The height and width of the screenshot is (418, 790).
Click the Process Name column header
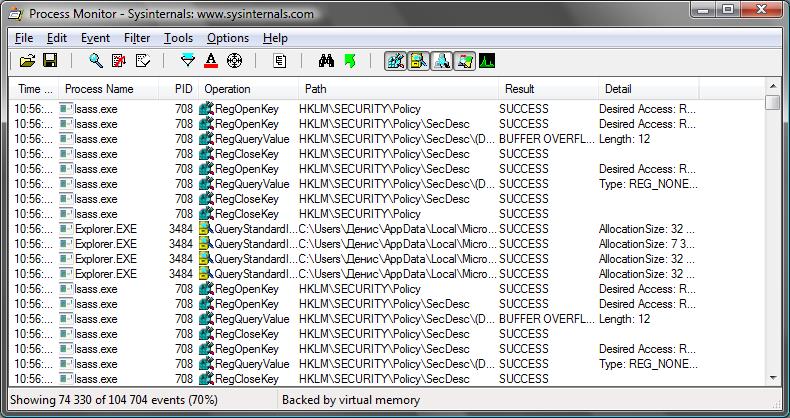click(x=109, y=89)
